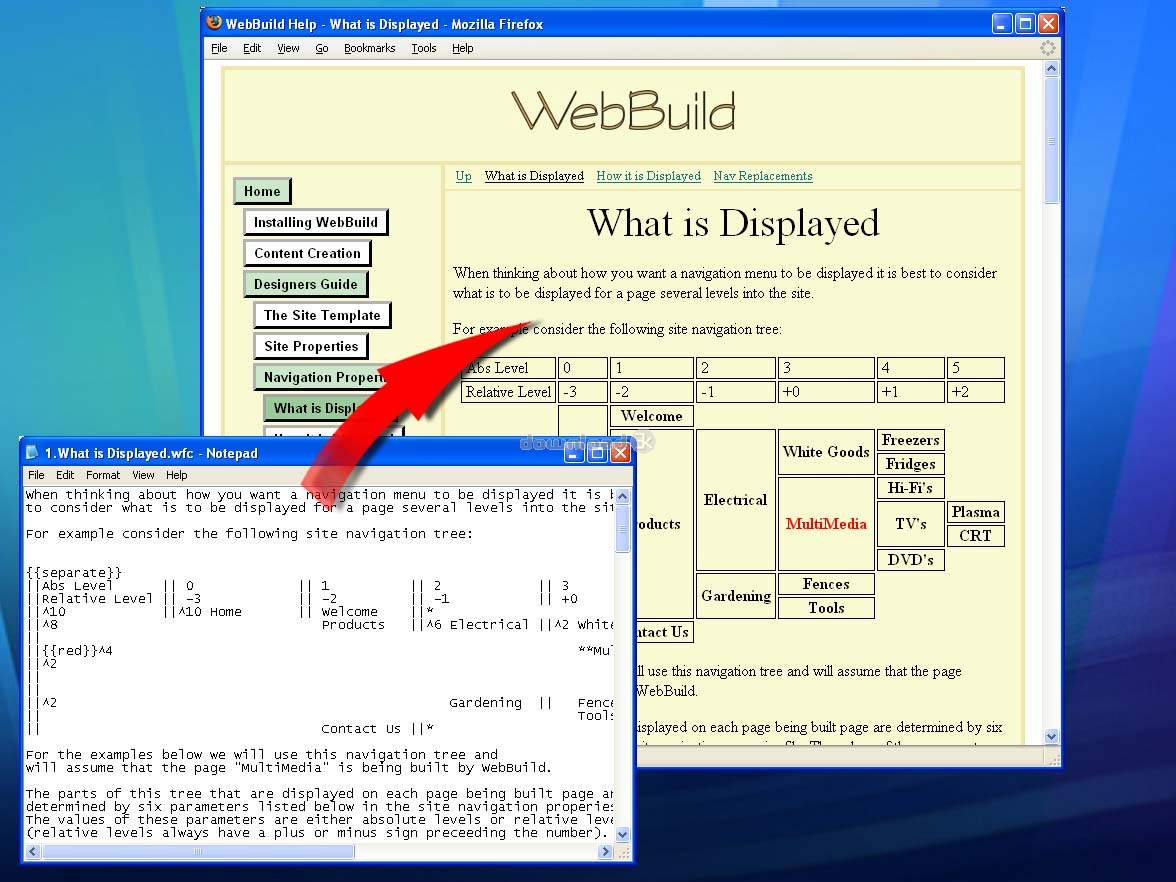The width and height of the screenshot is (1176, 882).
Task: Click Firefox scrollbar up arrow
Action: pyautogui.click(x=1052, y=68)
